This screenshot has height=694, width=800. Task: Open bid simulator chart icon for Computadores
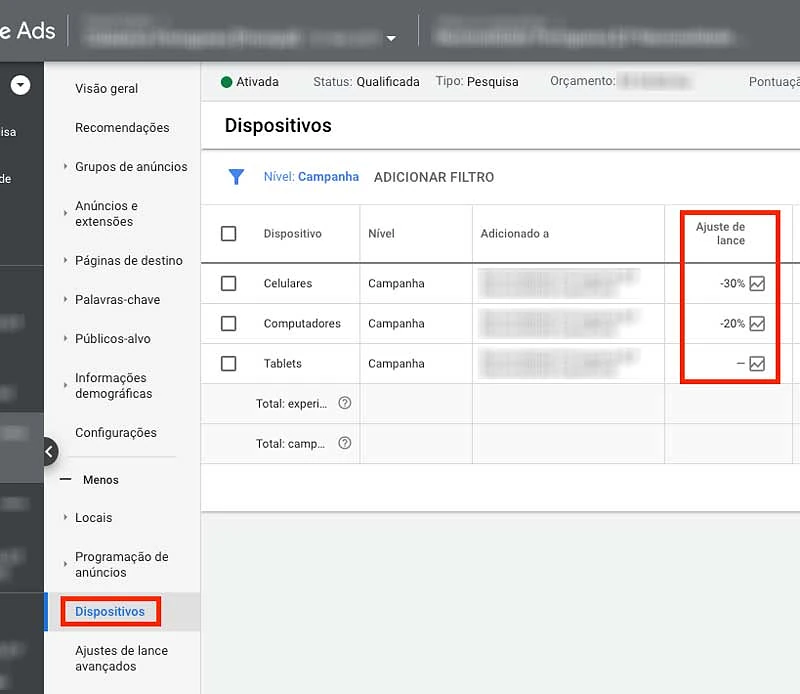pos(757,323)
